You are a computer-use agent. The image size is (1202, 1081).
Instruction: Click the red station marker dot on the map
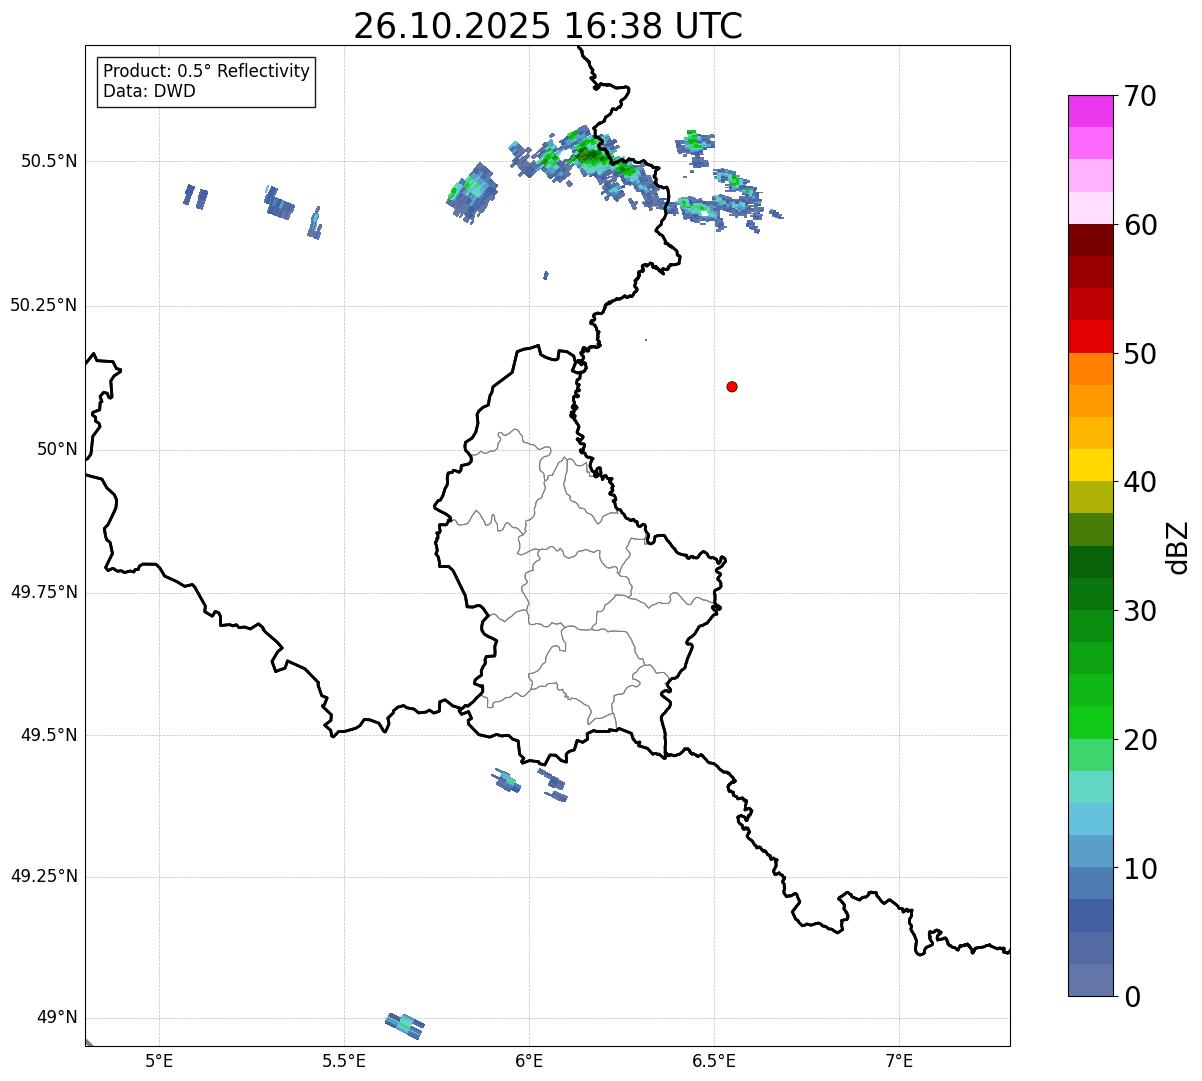coord(732,387)
